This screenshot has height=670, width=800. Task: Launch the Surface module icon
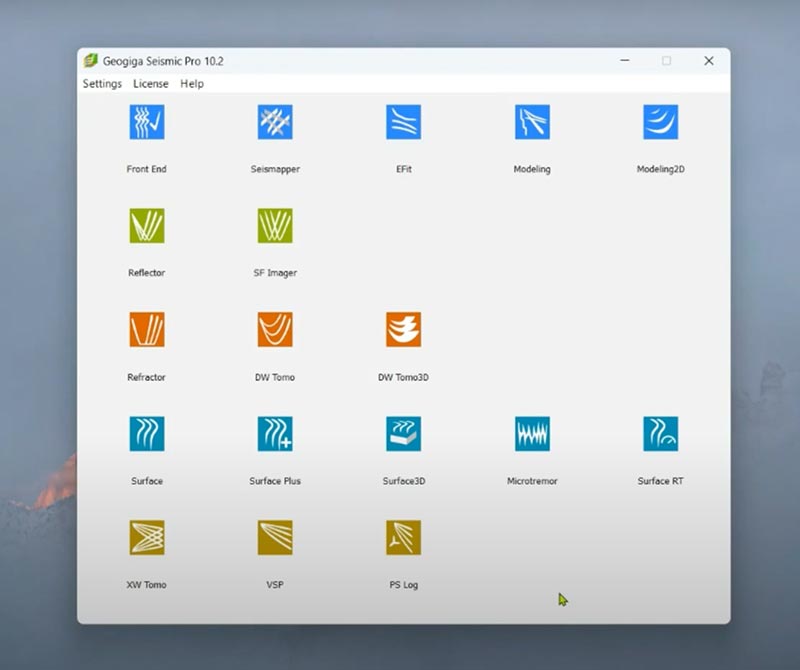(x=147, y=434)
